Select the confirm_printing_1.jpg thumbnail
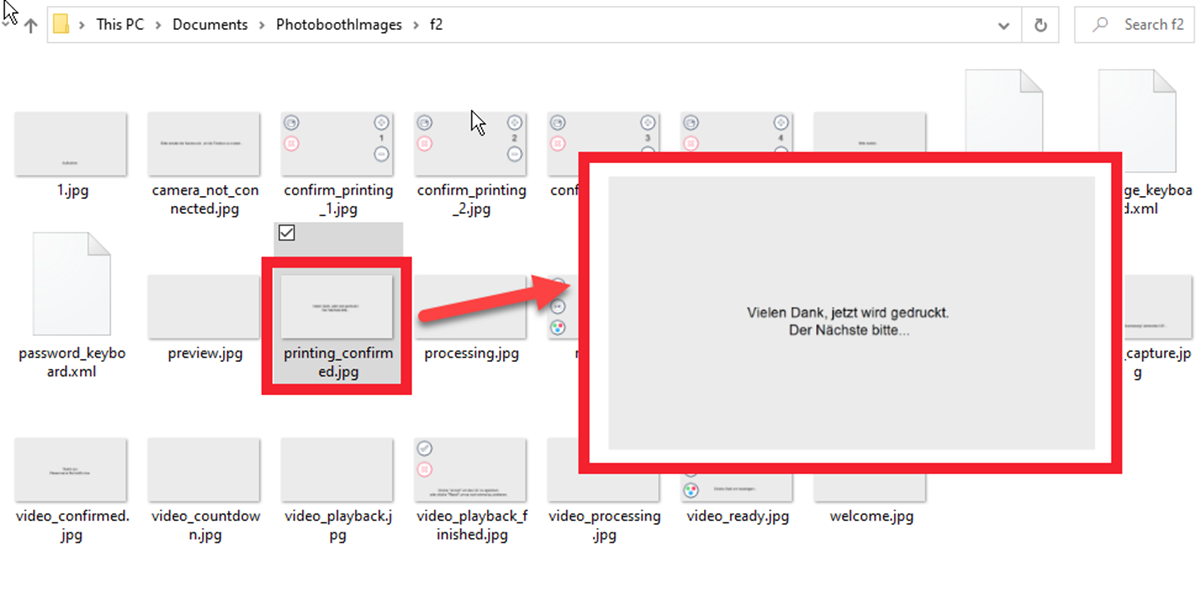Image resolution: width=1200 pixels, height=590 pixels. pos(338,143)
